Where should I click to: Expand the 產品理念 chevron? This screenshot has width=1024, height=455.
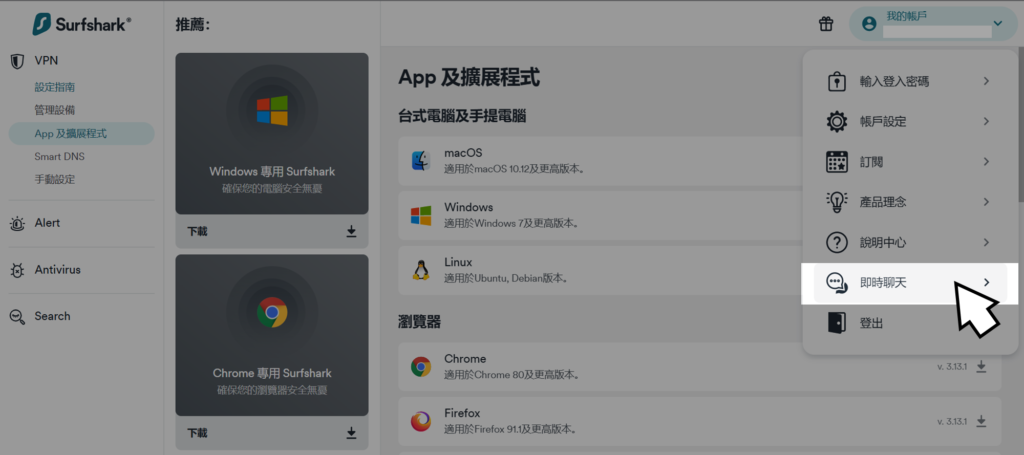tap(986, 202)
